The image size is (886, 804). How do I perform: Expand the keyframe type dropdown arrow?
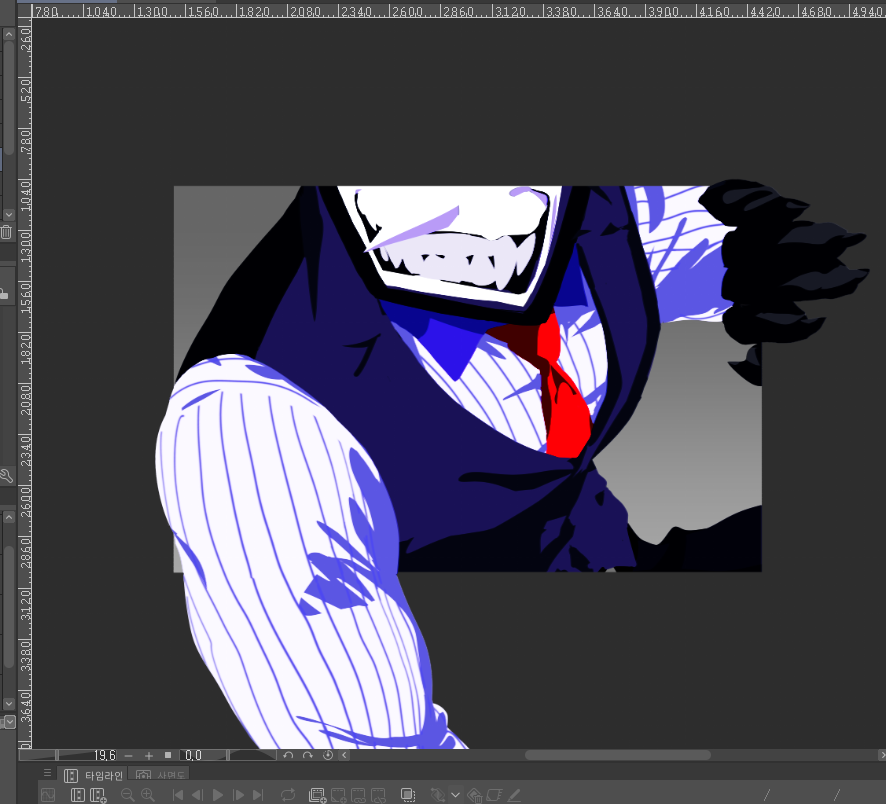[455, 795]
